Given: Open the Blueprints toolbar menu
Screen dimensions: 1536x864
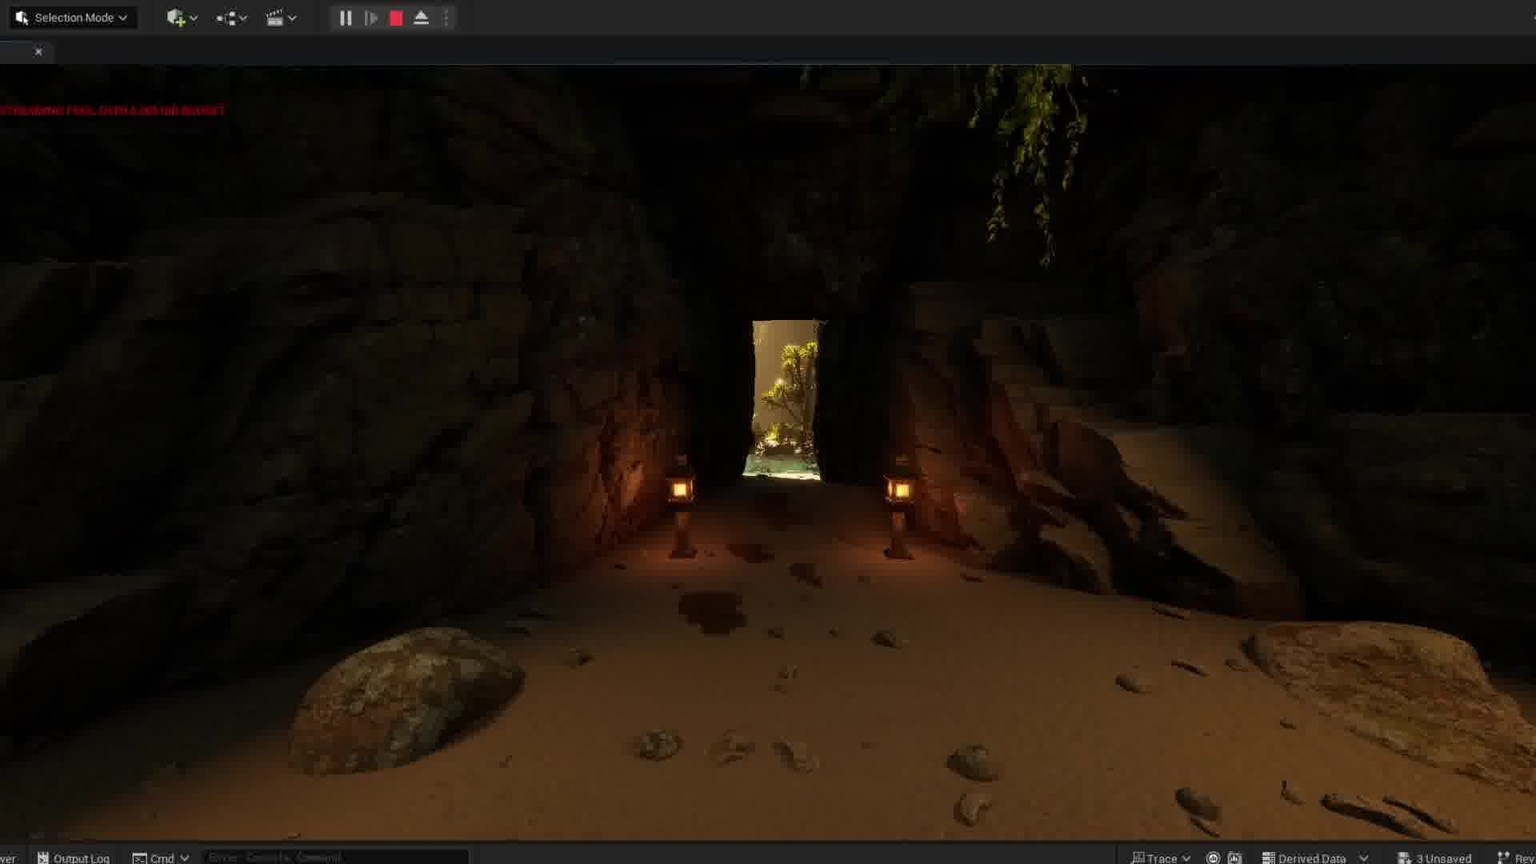Looking at the screenshot, I should click(231, 18).
